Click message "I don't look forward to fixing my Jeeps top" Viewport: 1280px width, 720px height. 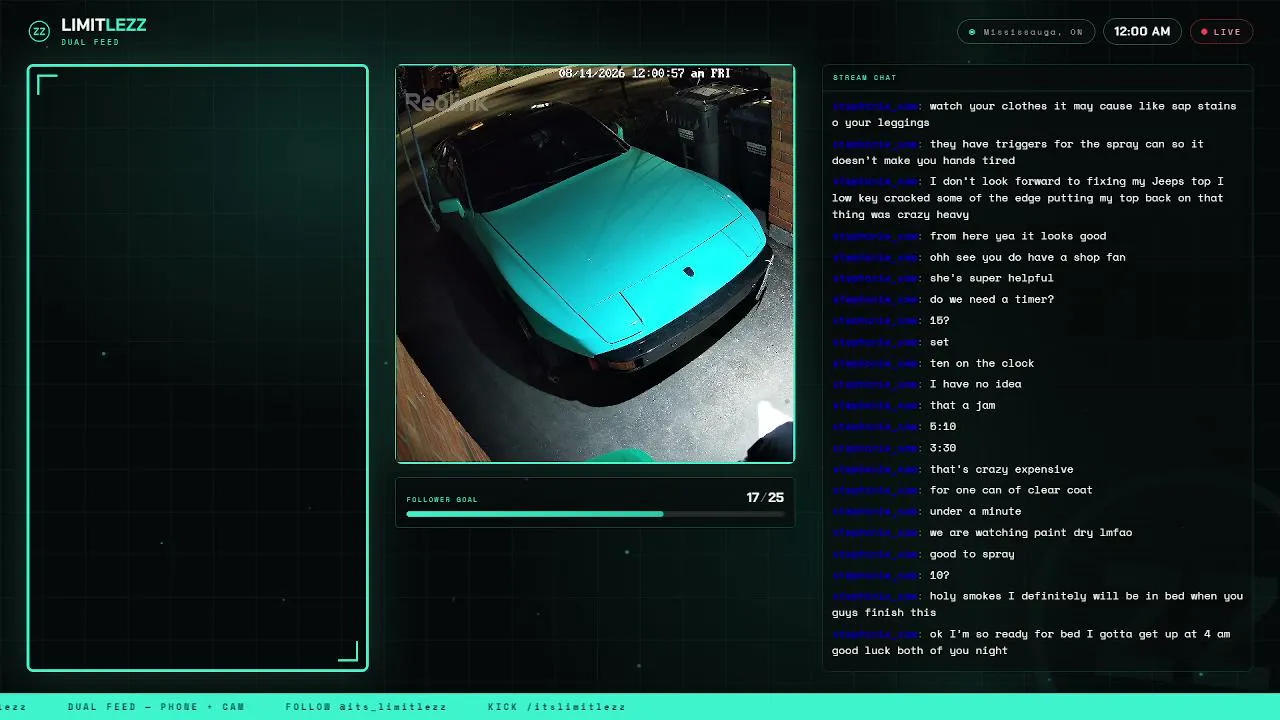tap(1037, 198)
